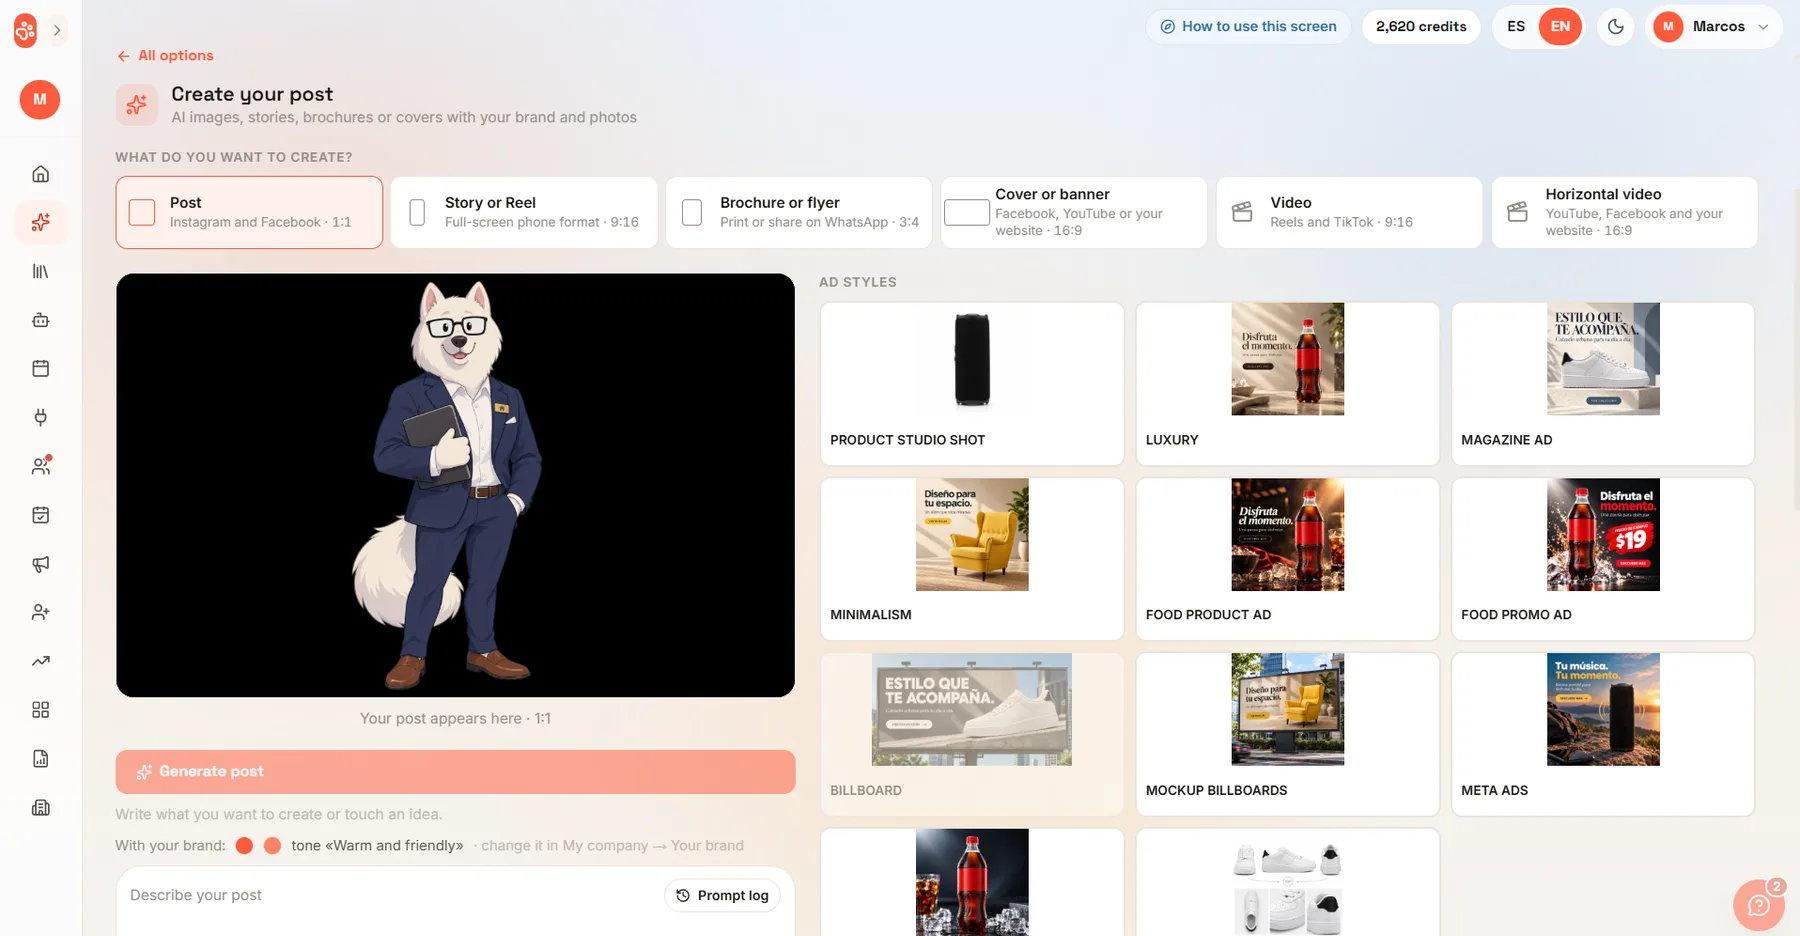Open the Marcos account dropdown

point(1713,27)
